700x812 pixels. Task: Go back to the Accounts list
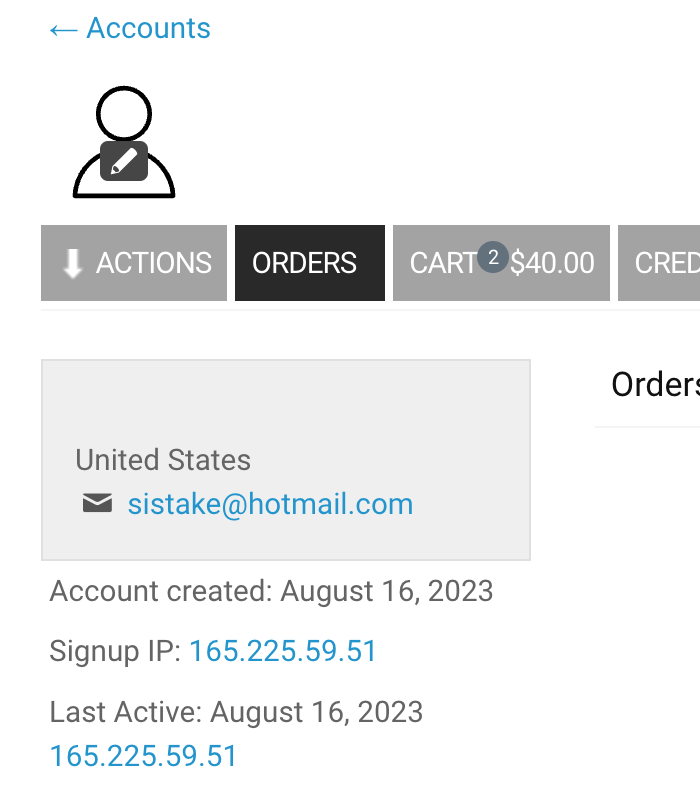coord(130,28)
